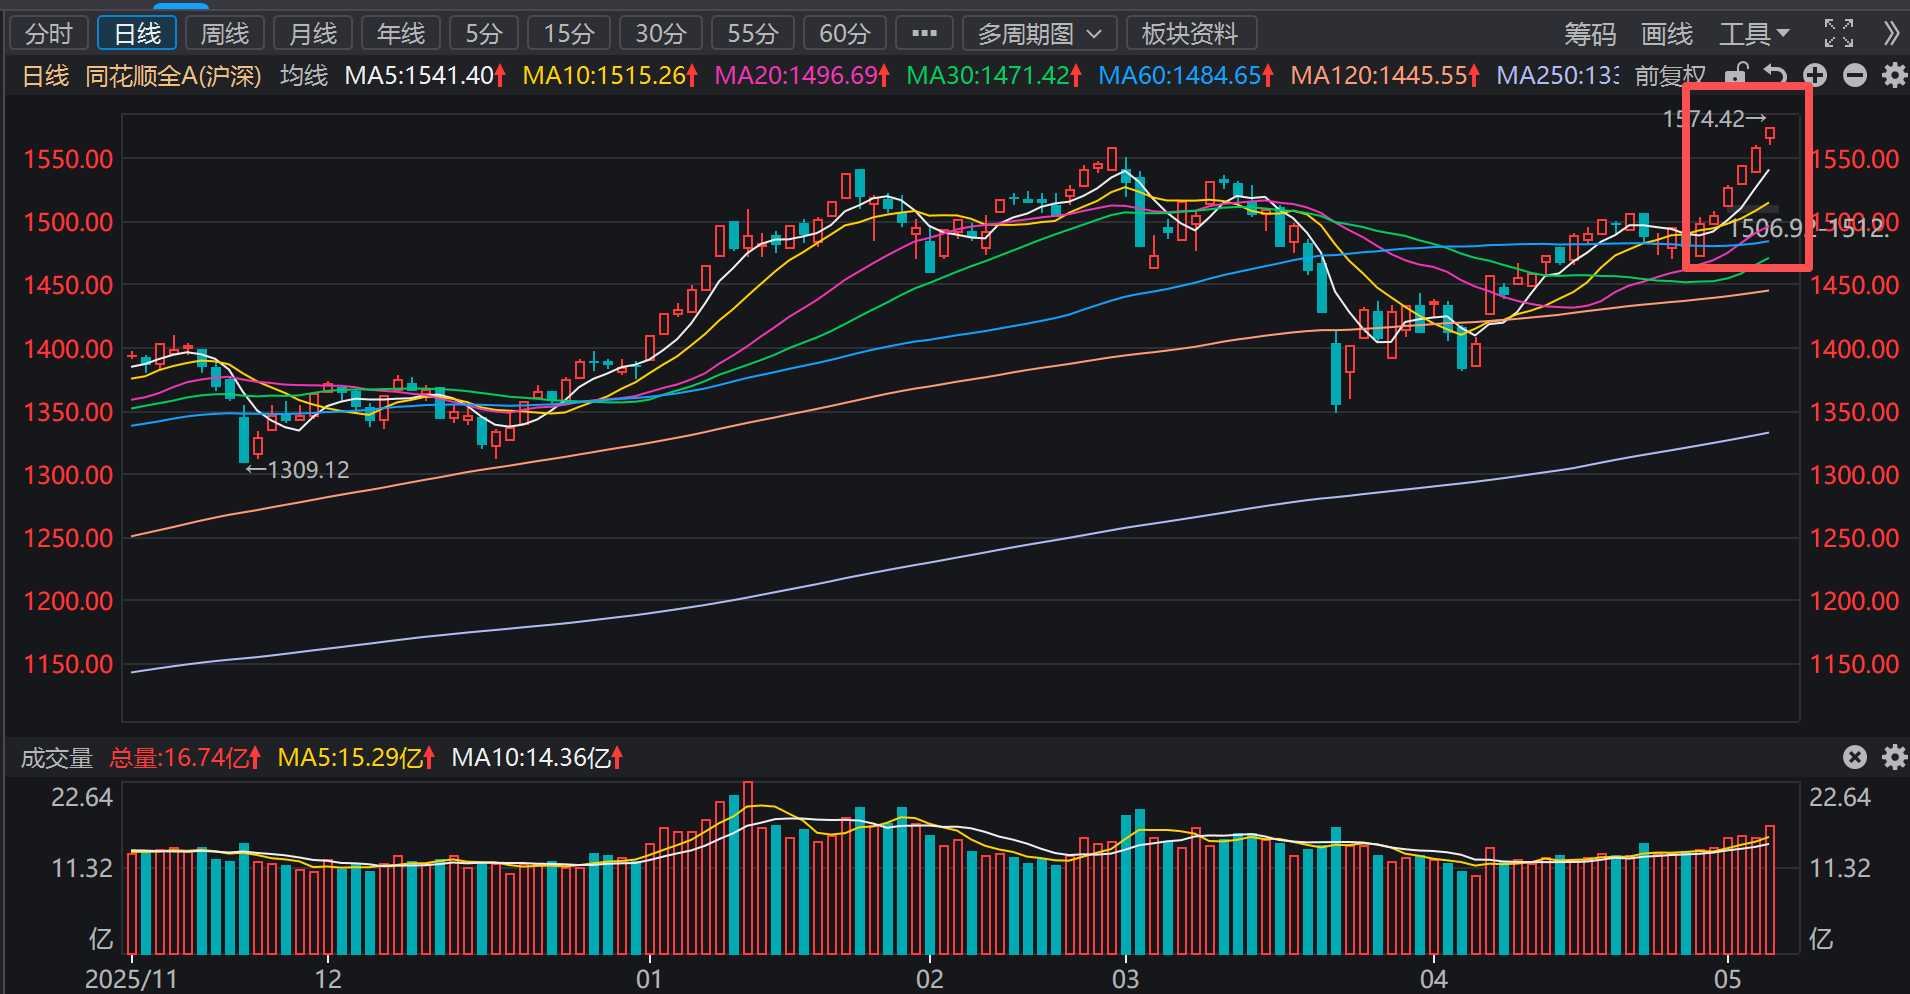Click the unlock padlock icon
1910x994 pixels.
[1738, 75]
